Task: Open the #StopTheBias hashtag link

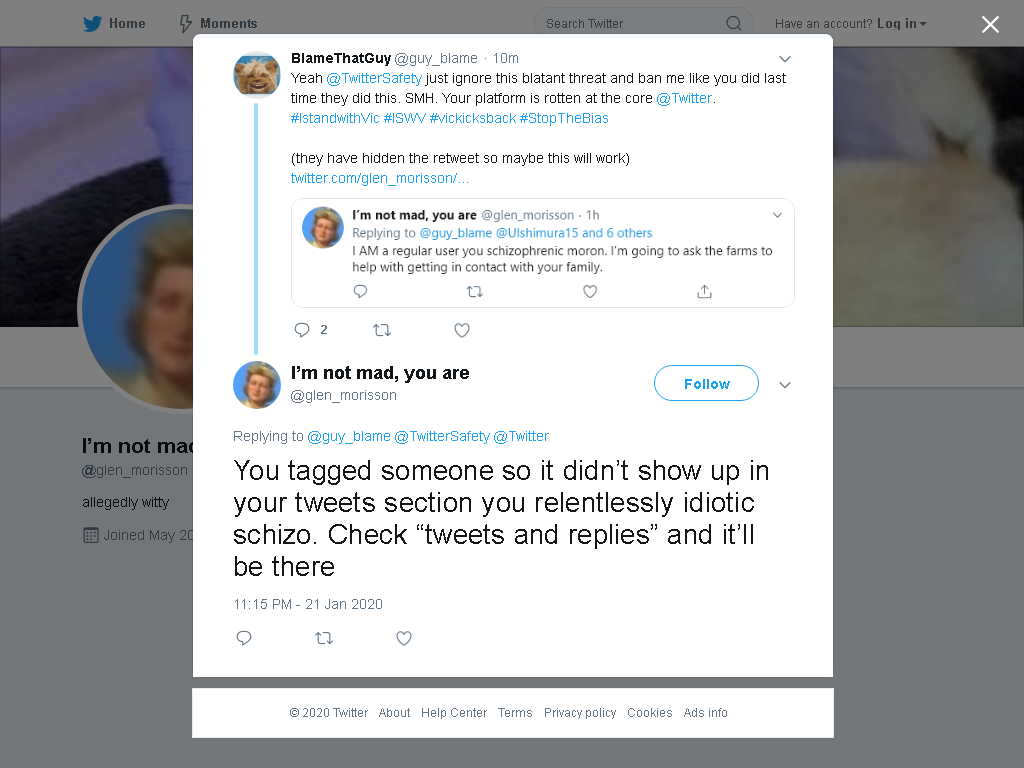Action: (564, 118)
